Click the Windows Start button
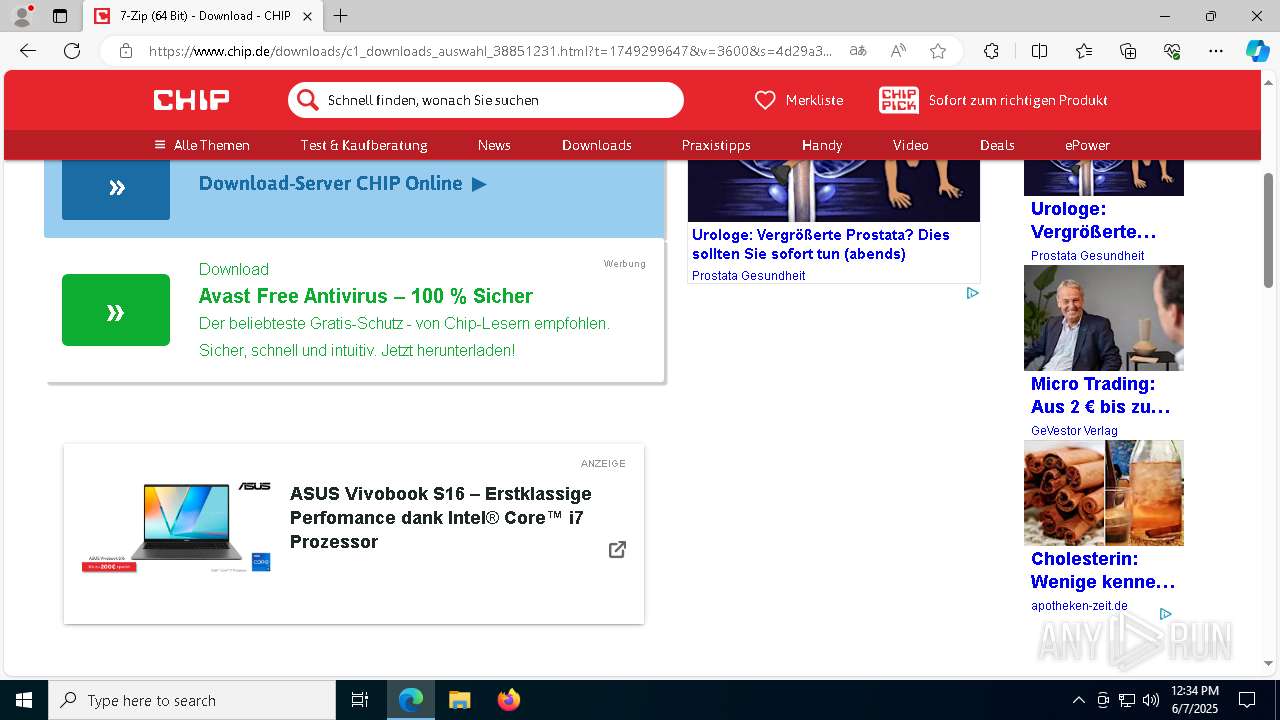The width and height of the screenshot is (1280, 720). coord(24,700)
